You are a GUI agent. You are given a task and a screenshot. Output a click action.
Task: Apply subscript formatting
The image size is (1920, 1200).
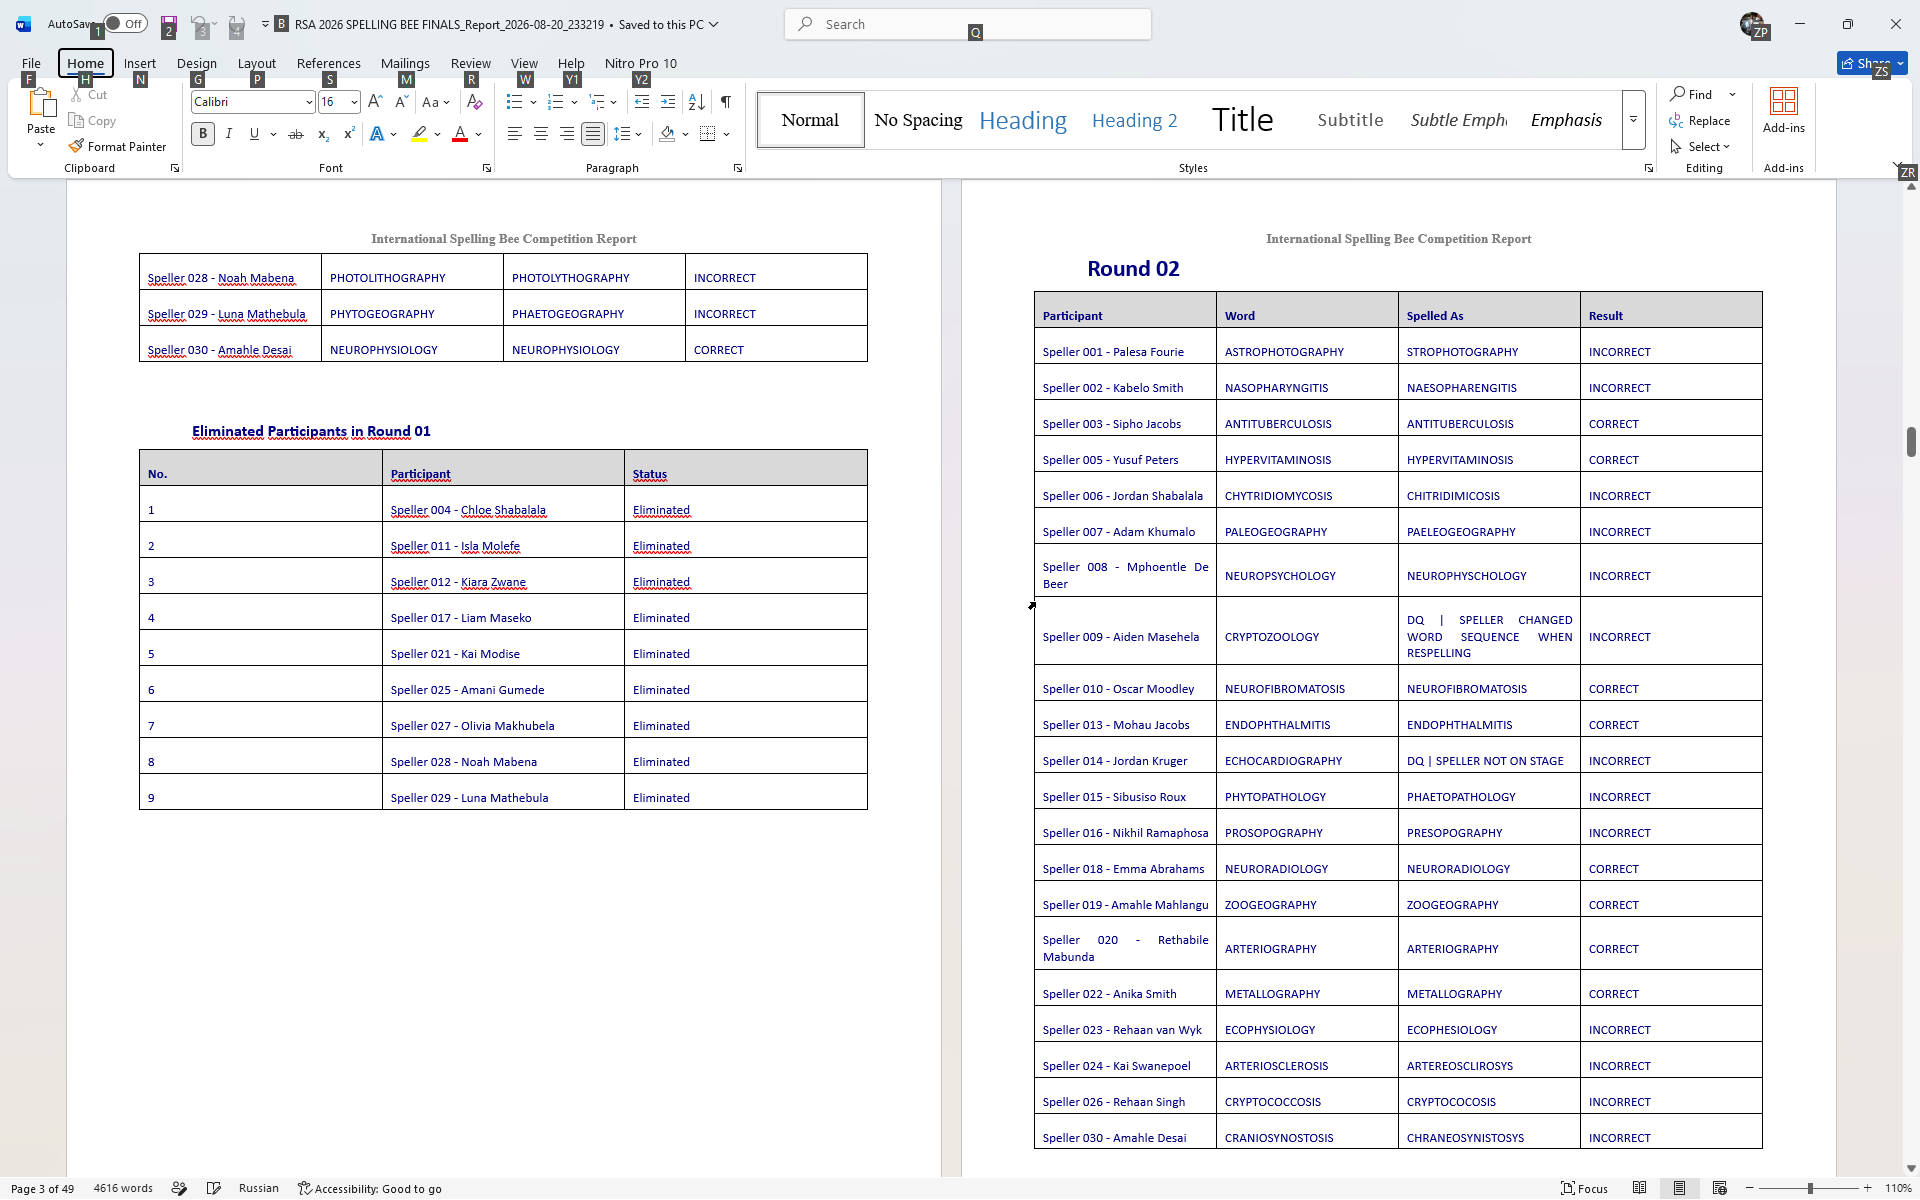click(x=322, y=134)
